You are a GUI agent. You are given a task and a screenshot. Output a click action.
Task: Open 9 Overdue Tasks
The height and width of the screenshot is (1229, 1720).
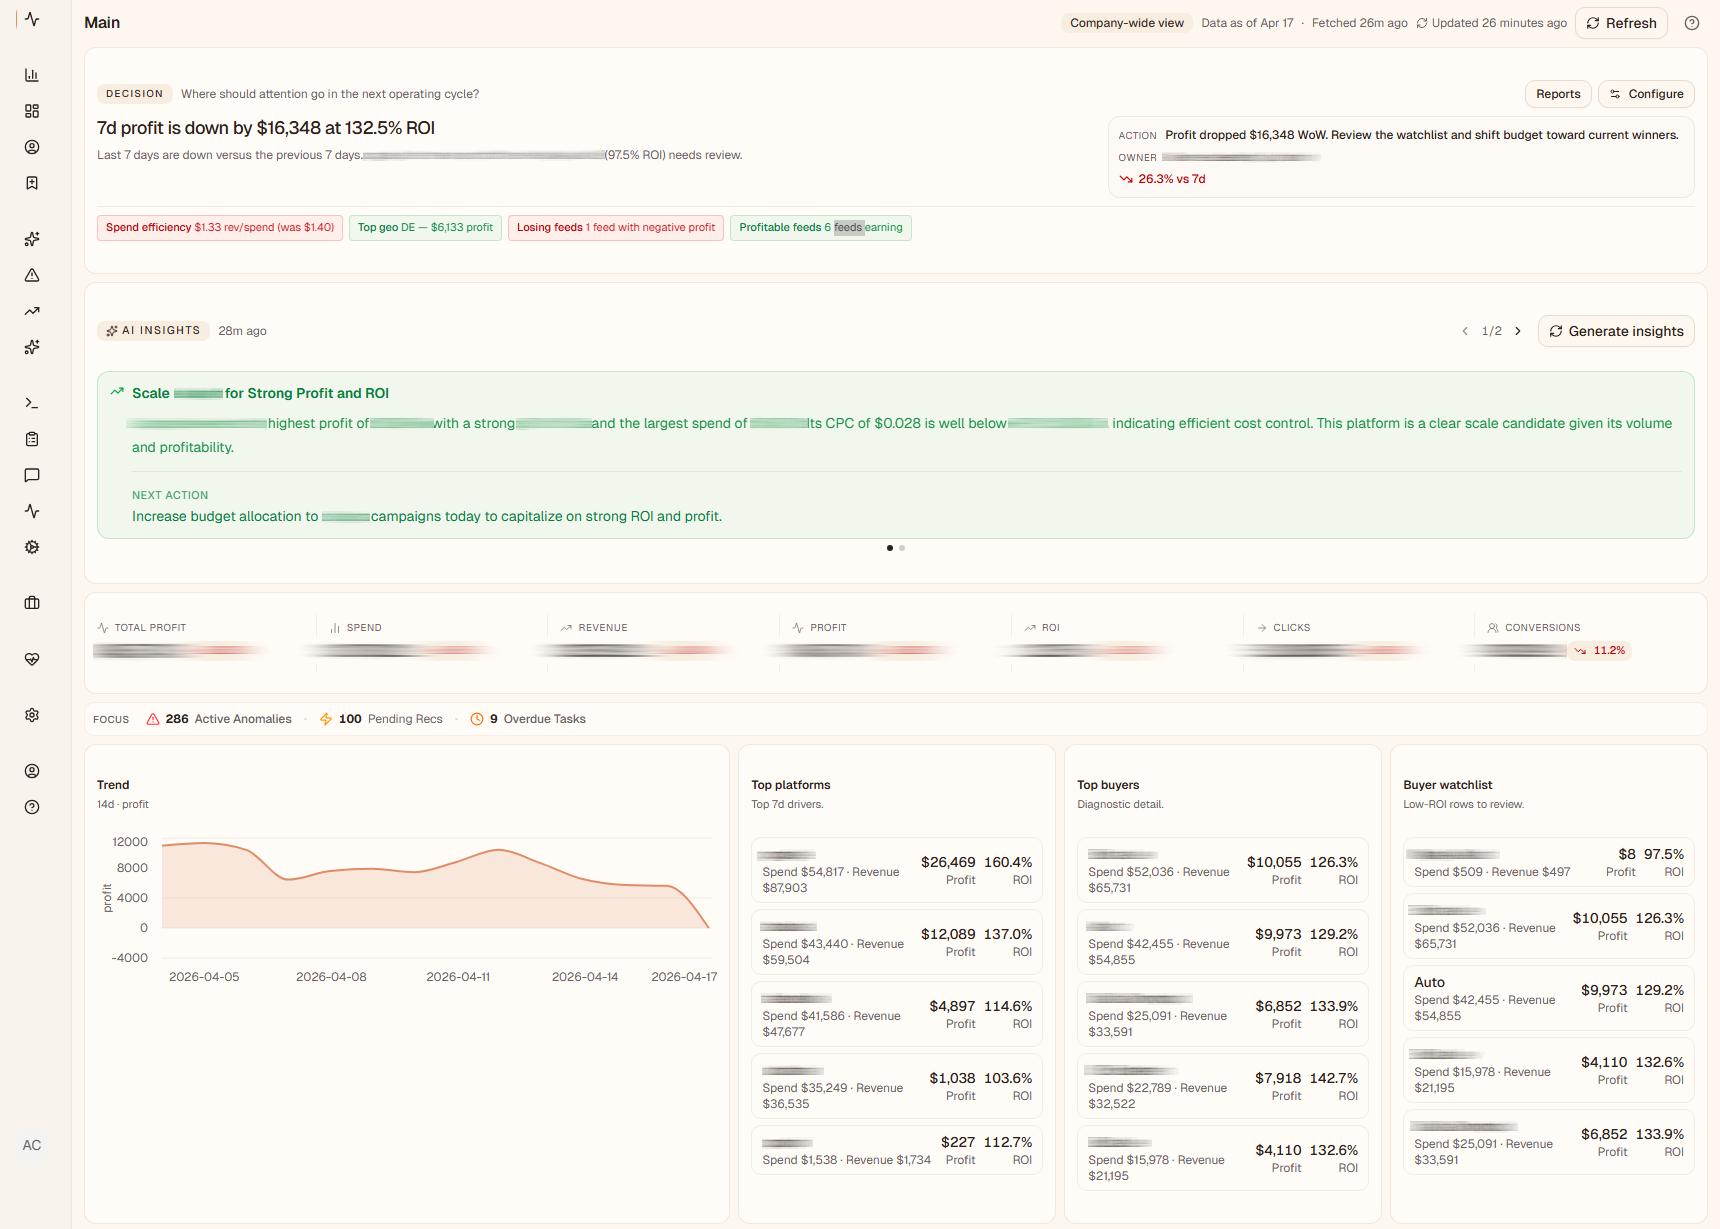click(528, 719)
